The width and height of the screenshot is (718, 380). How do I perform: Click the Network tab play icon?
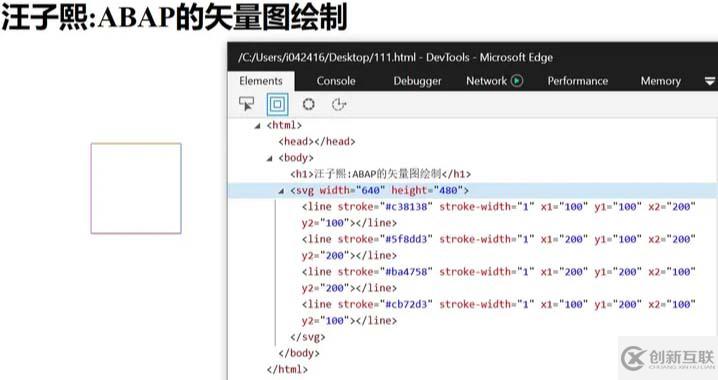tap(517, 81)
